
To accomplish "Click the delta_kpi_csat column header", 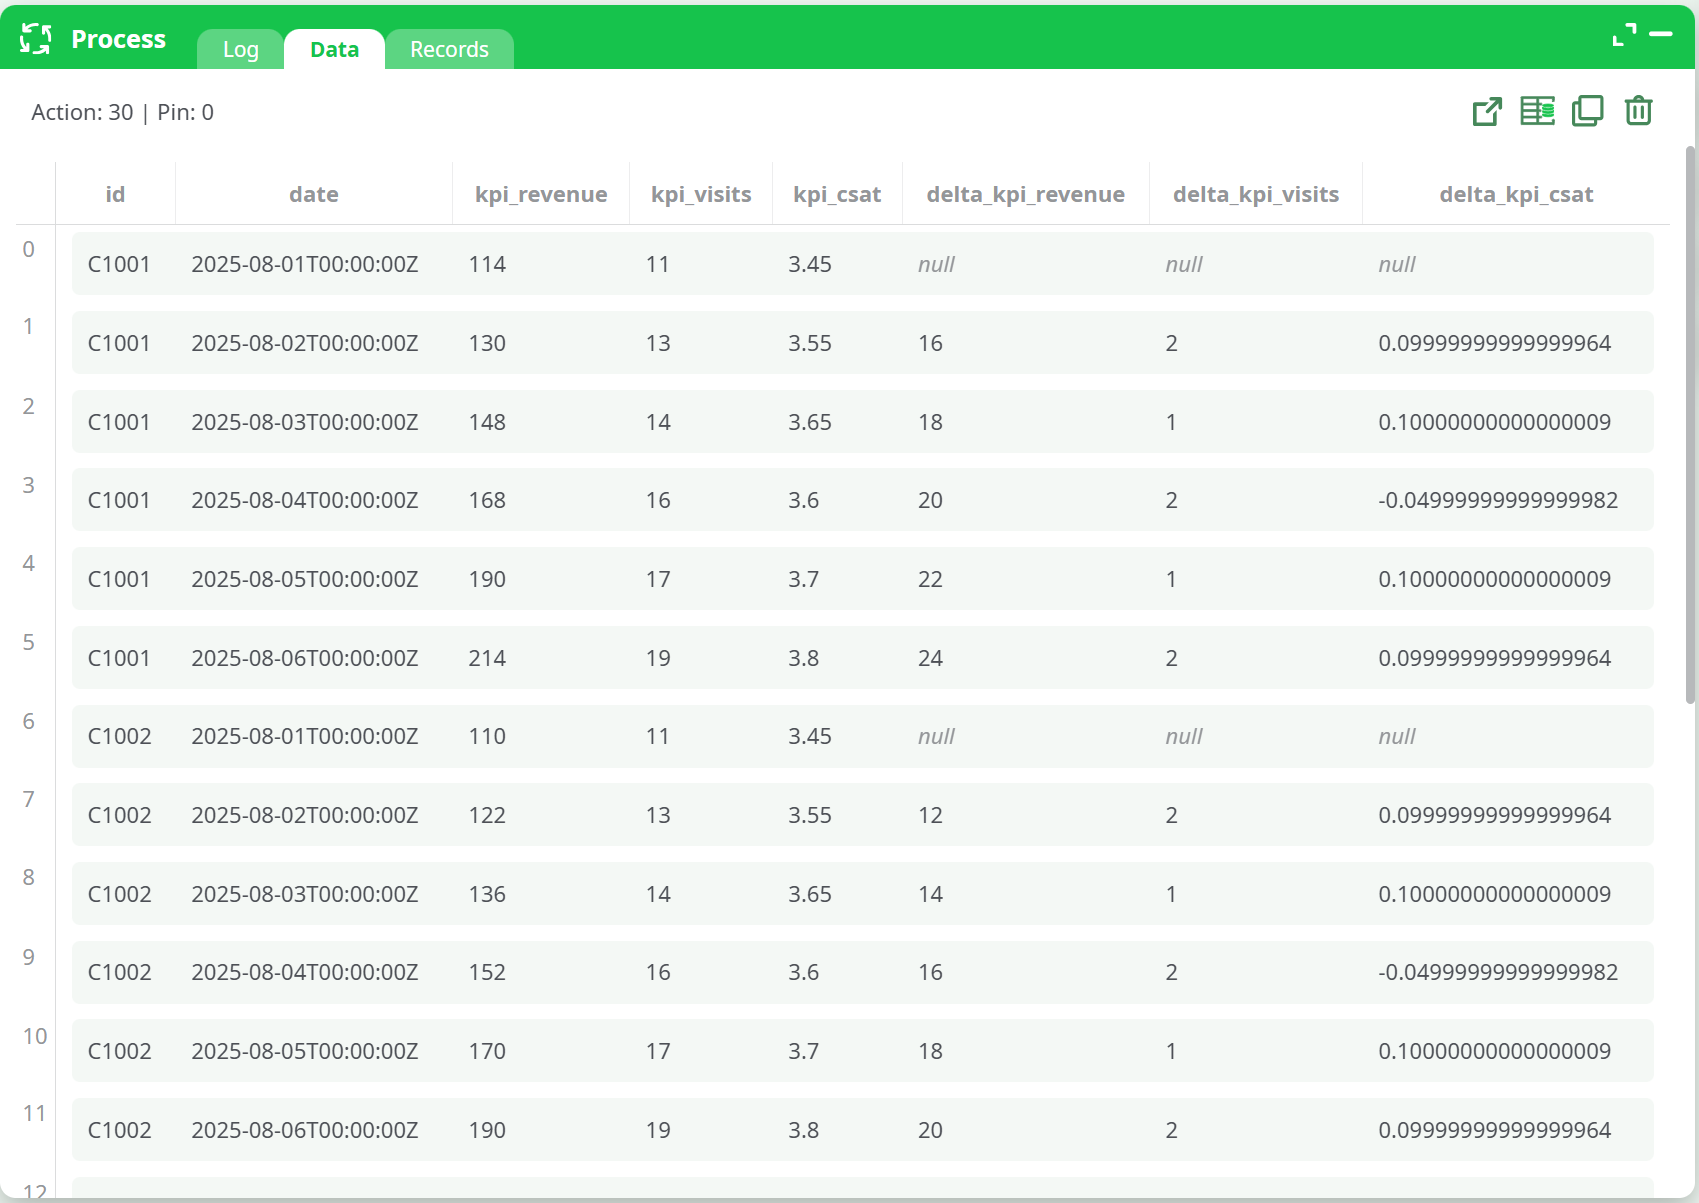I will click(x=1515, y=194).
